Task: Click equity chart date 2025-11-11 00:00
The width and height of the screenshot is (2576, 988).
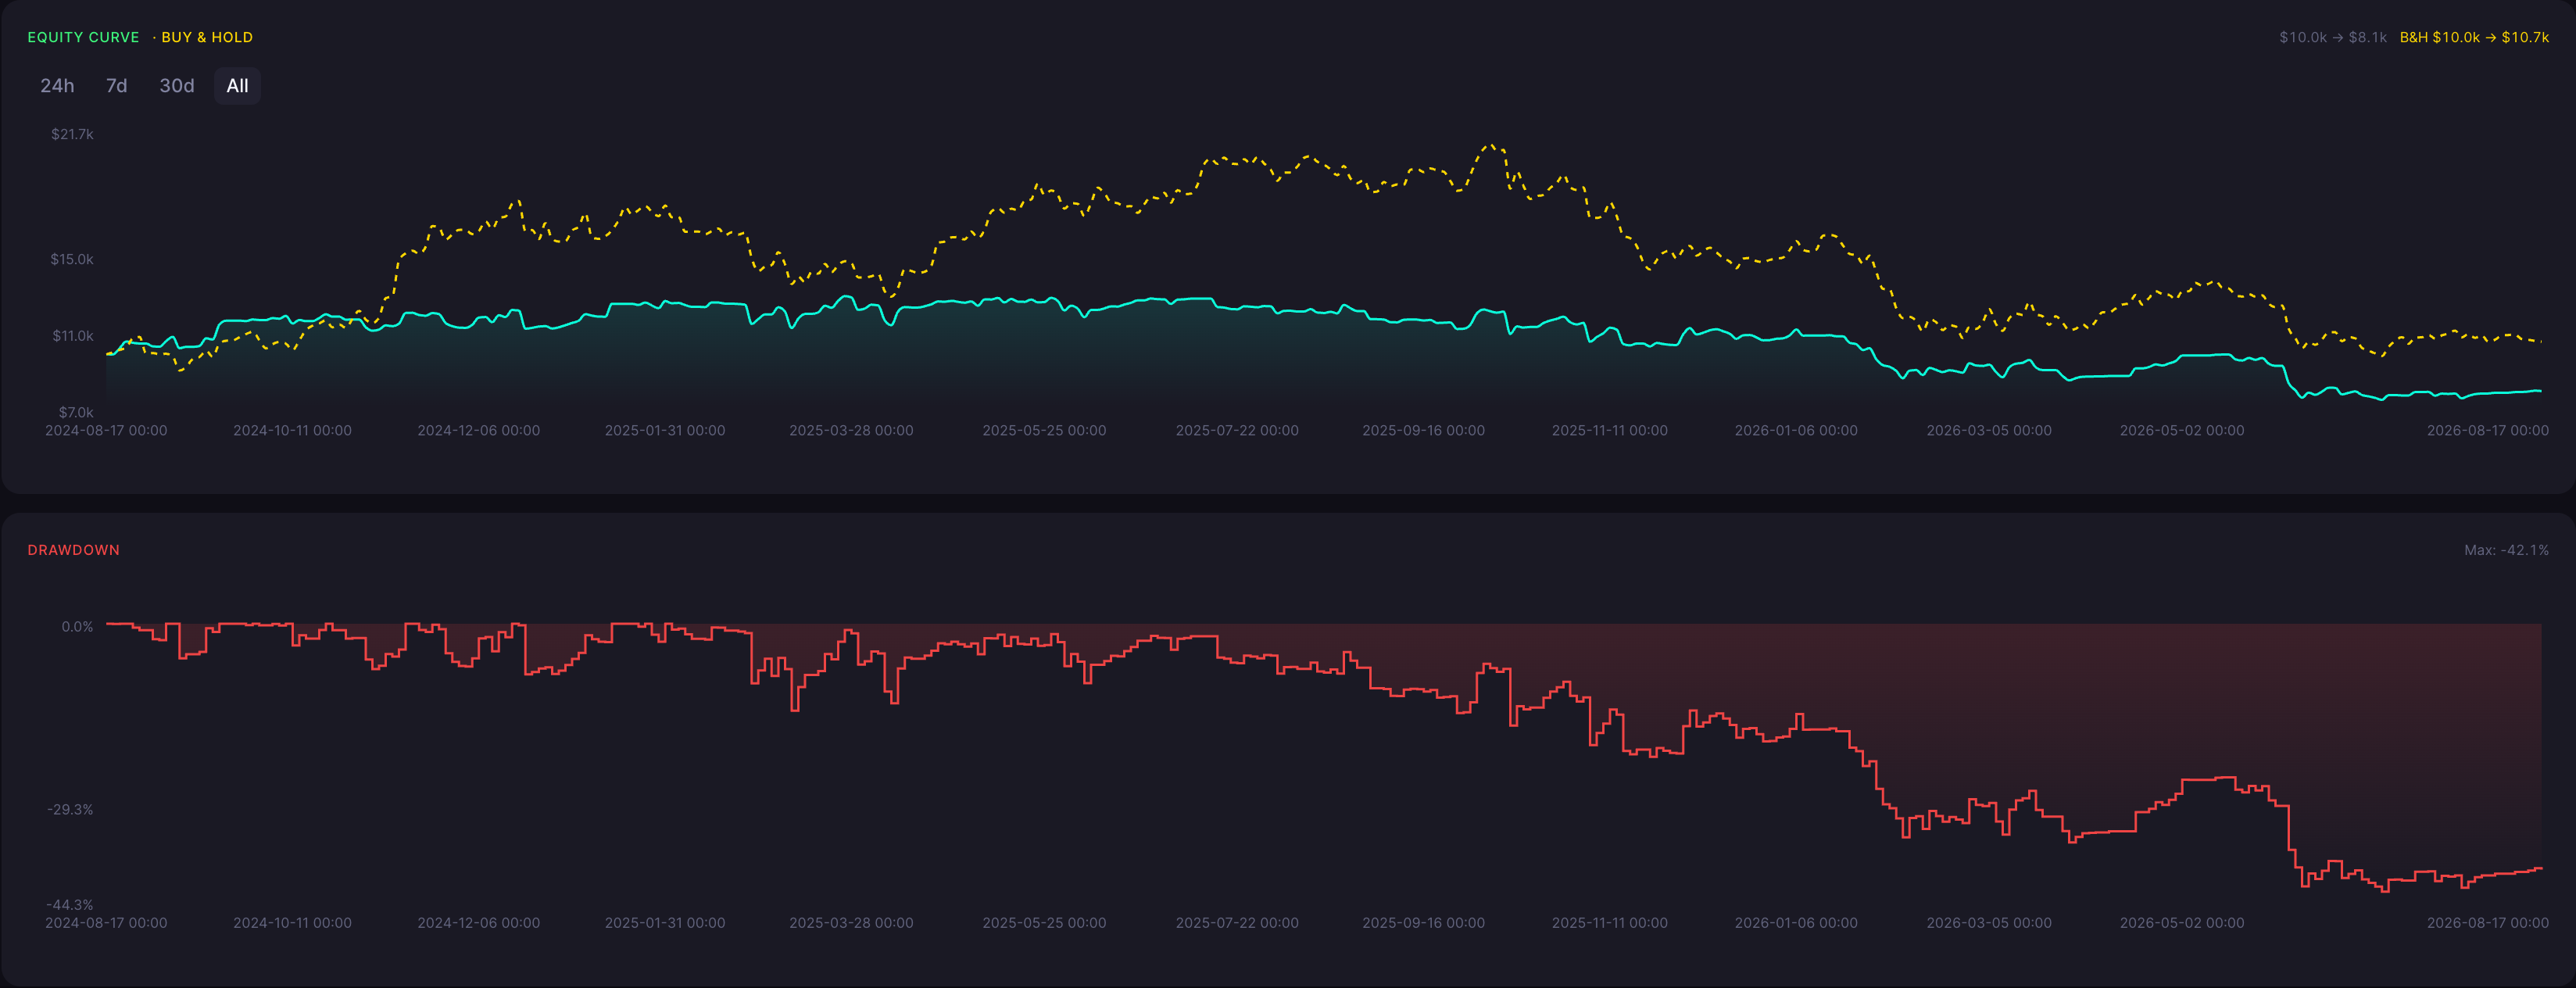Action: coord(1609,431)
